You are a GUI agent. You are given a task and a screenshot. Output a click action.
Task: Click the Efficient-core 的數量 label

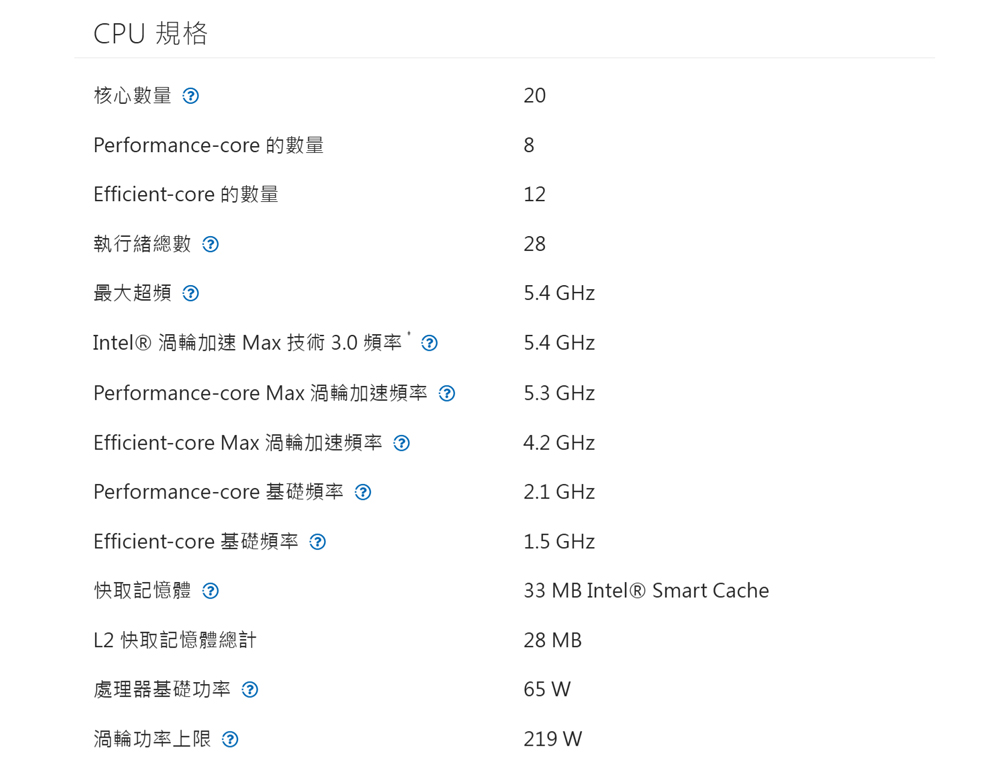coord(186,194)
